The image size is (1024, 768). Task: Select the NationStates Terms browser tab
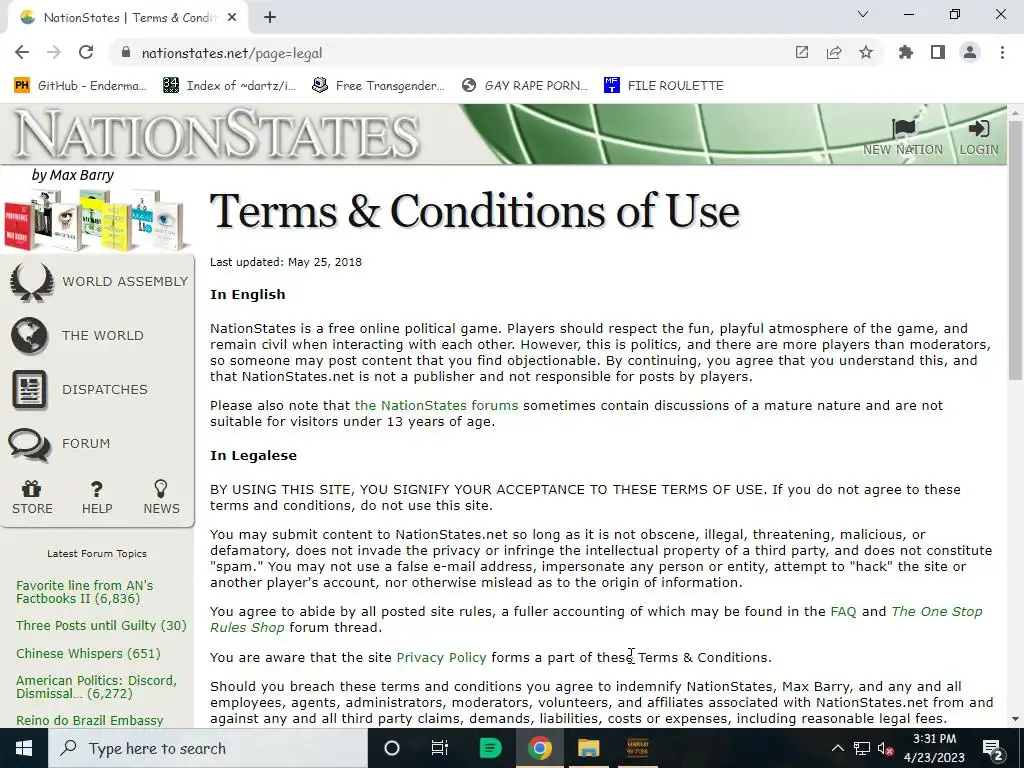tap(128, 18)
